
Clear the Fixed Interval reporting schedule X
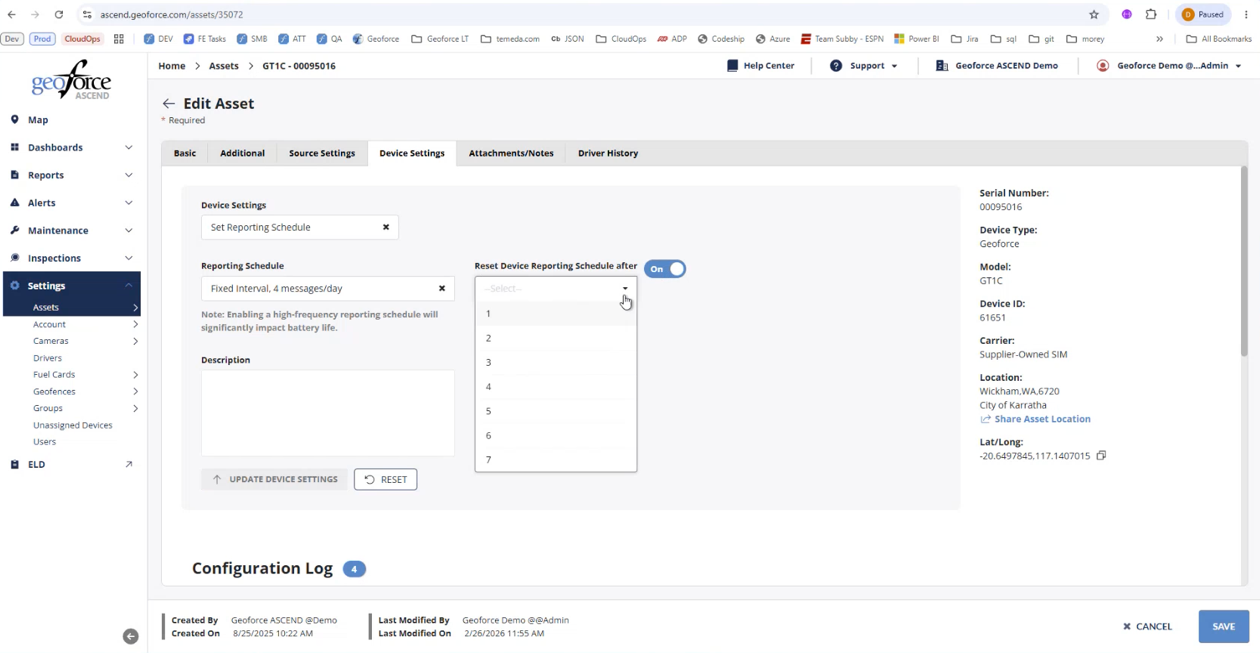pyautogui.click(x=442, y=288)
